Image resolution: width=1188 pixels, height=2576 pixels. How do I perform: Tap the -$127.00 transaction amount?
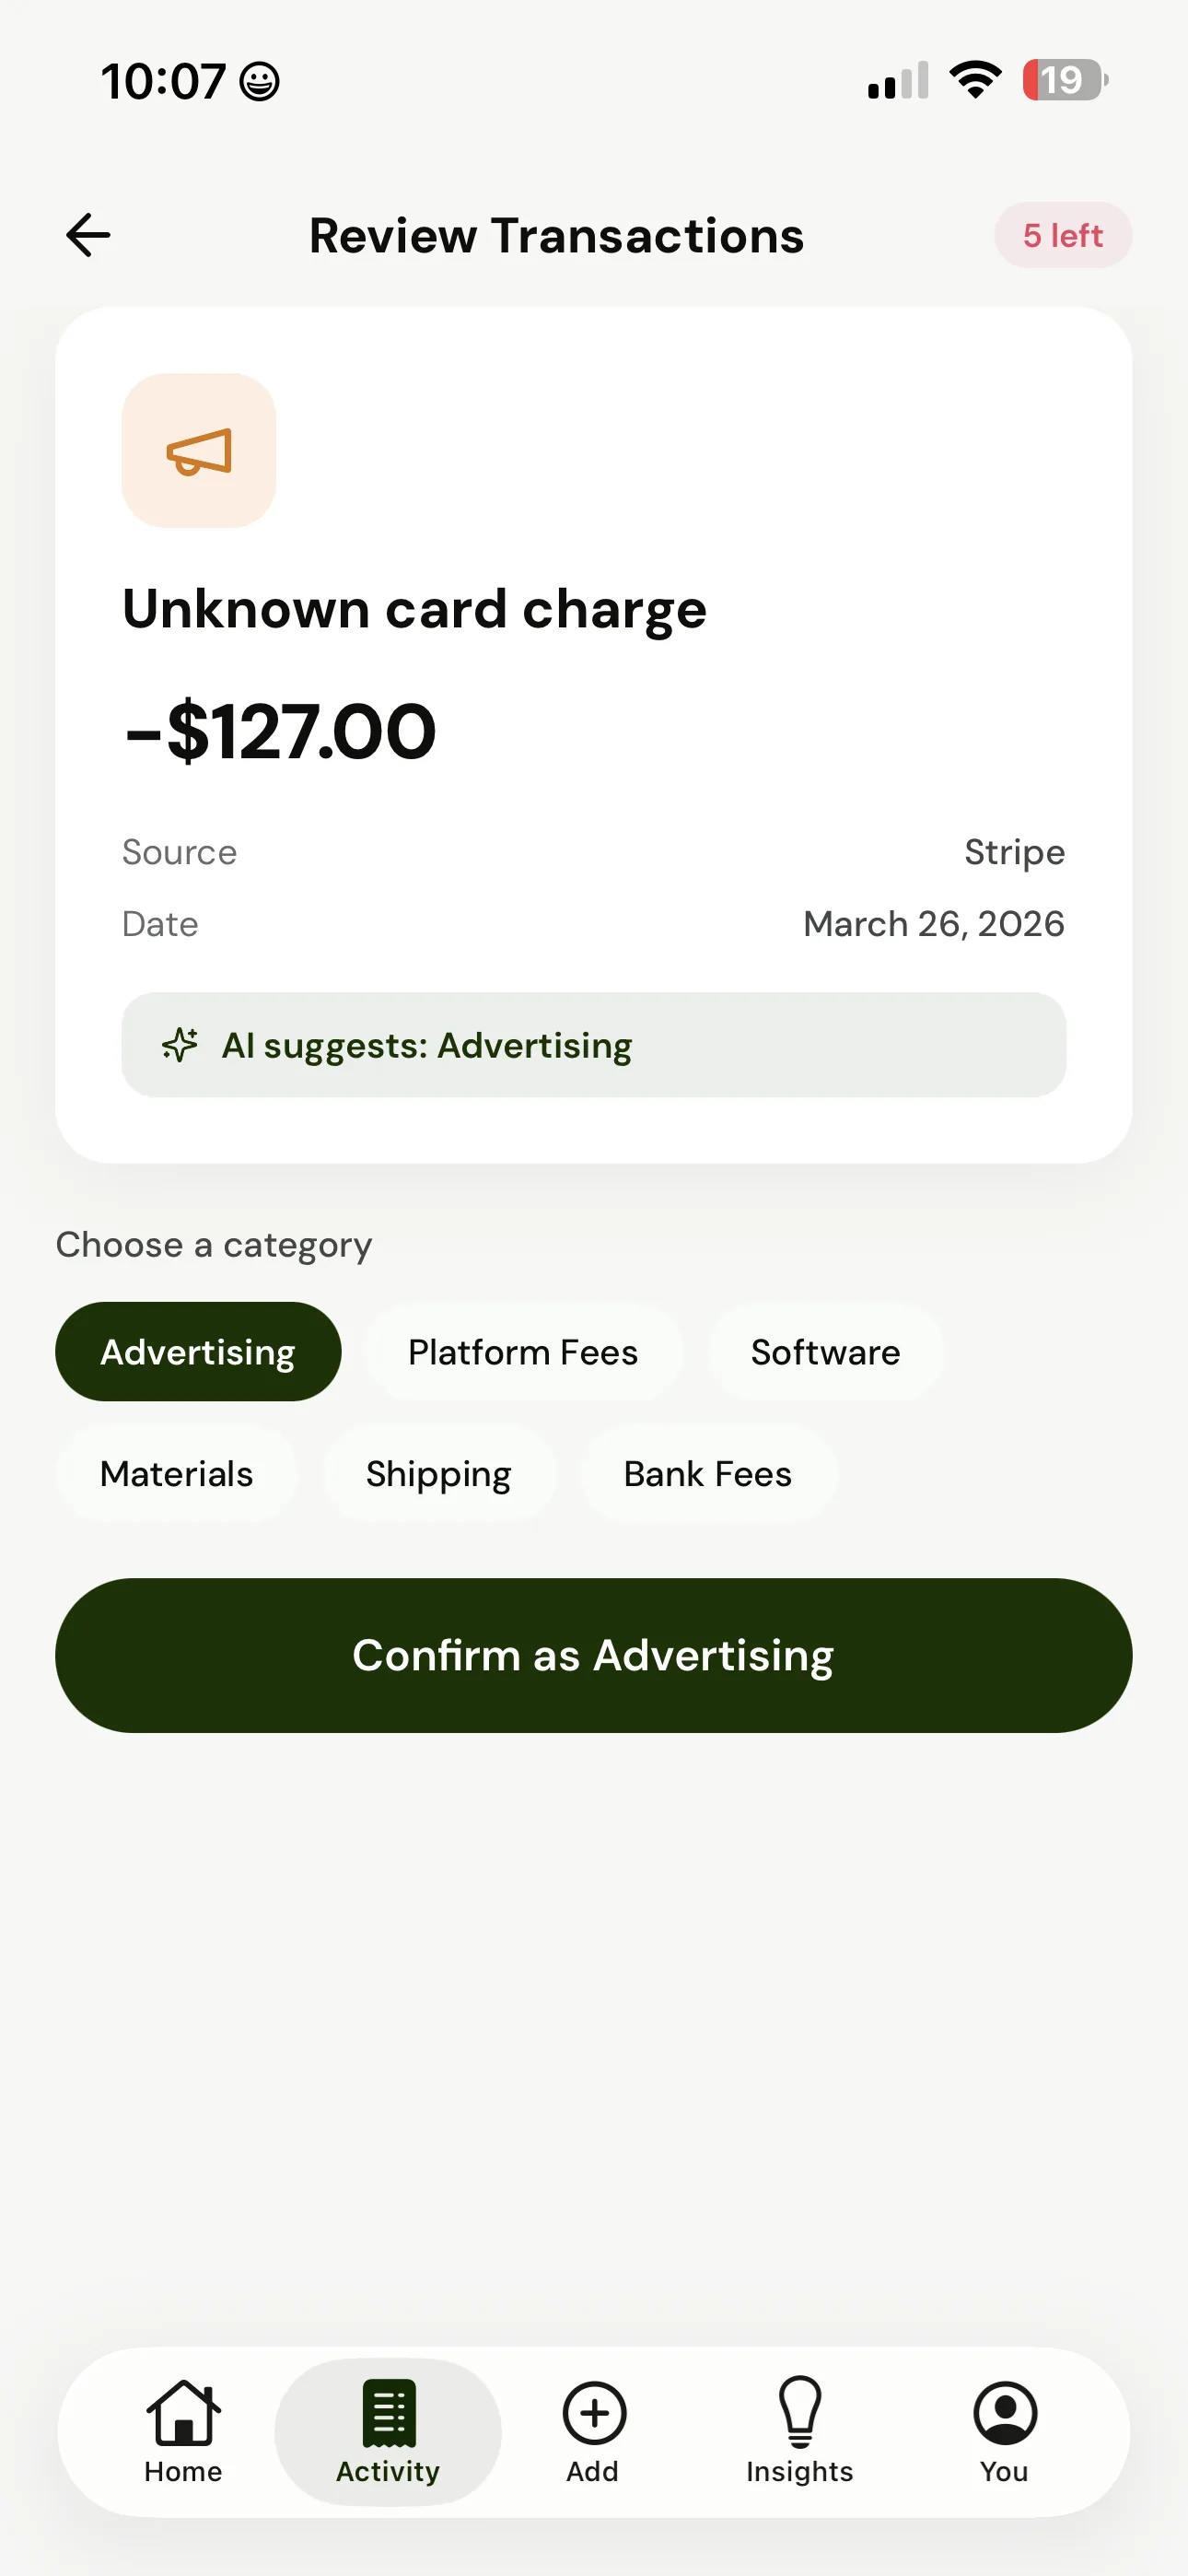click(281, 731)
